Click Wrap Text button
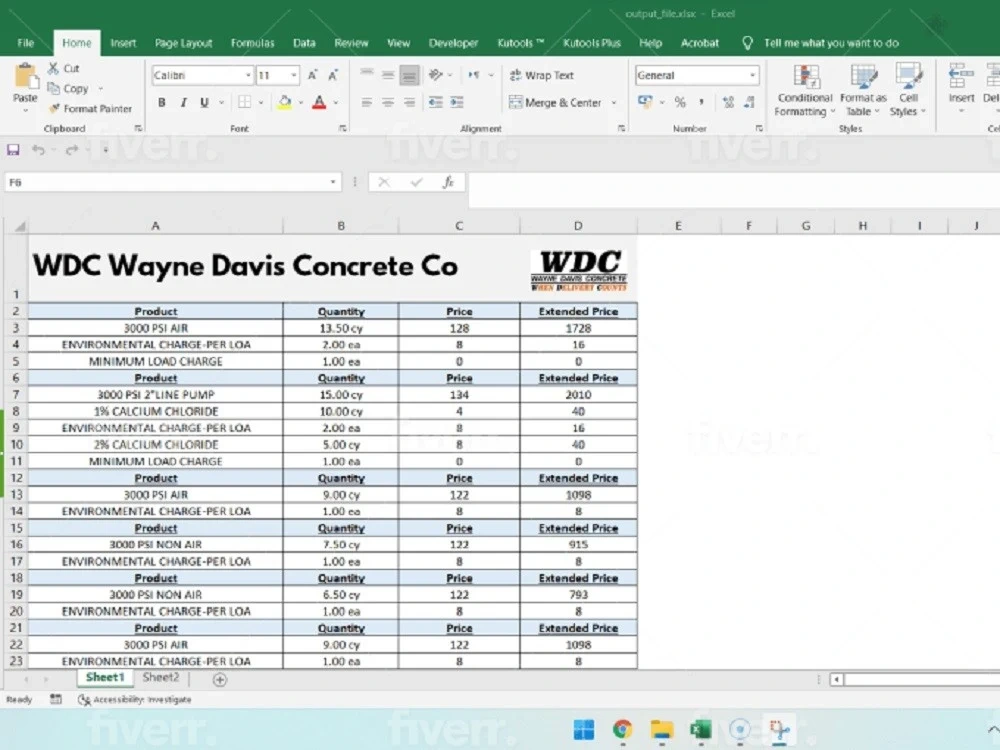Viewport: 1000px width, 750px height. point(541,75)
